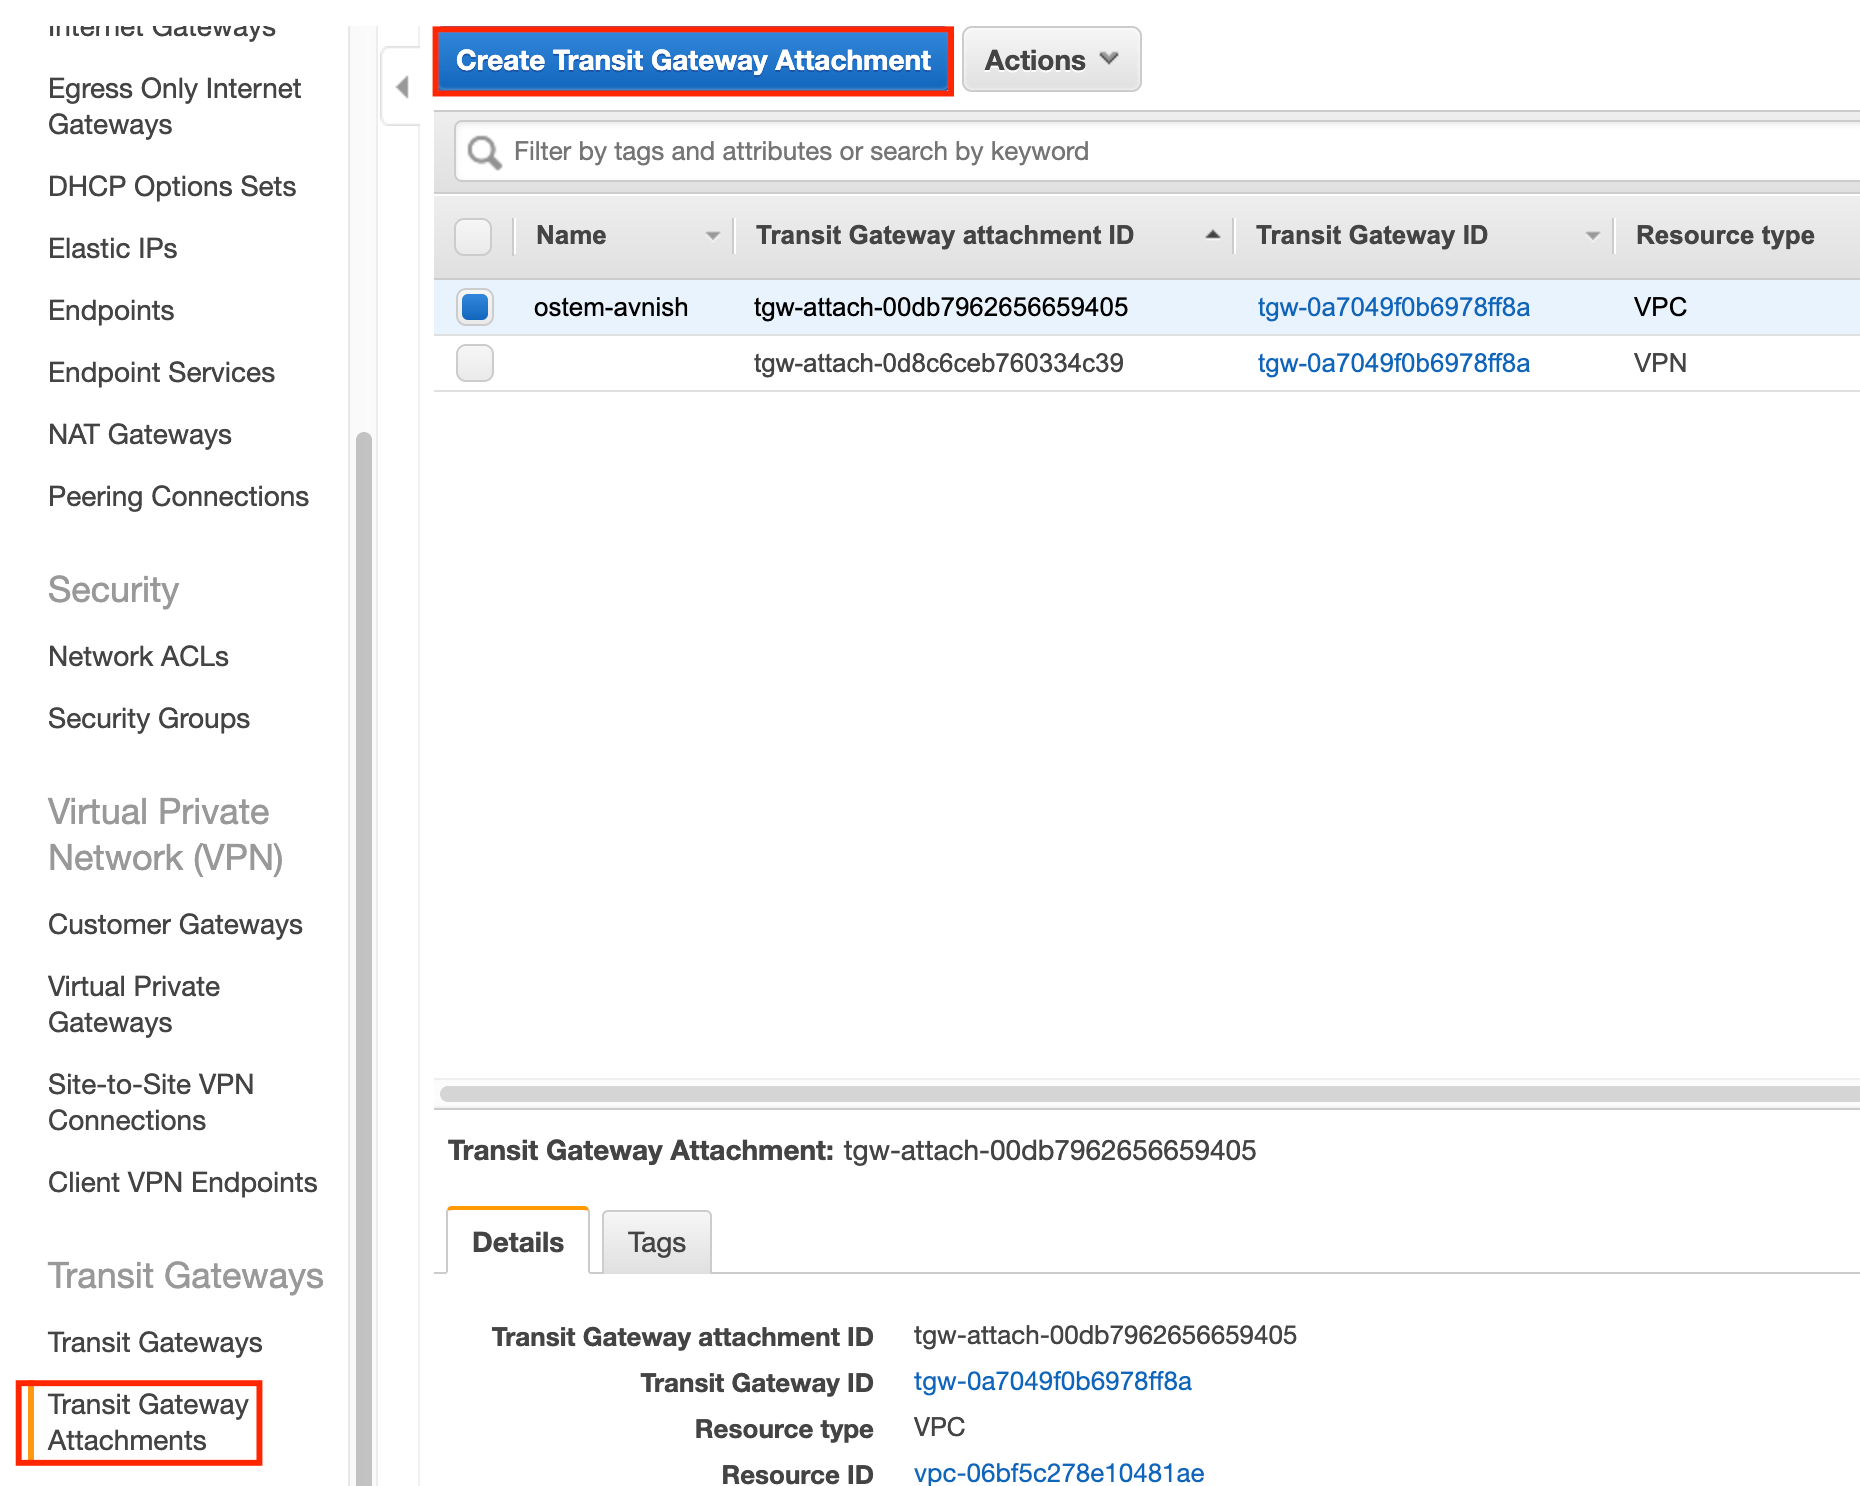Open the Actions dropdown menu

tap(1051, 60)
